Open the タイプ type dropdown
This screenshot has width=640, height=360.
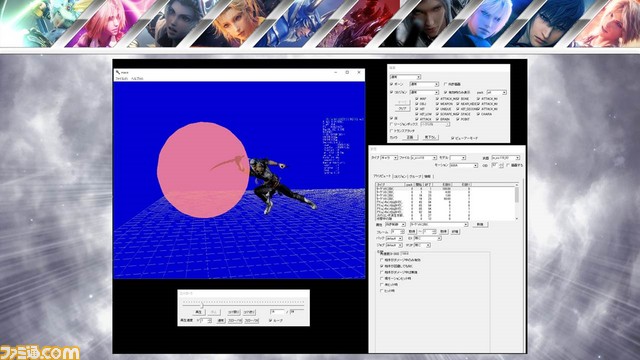pos(389,158)
